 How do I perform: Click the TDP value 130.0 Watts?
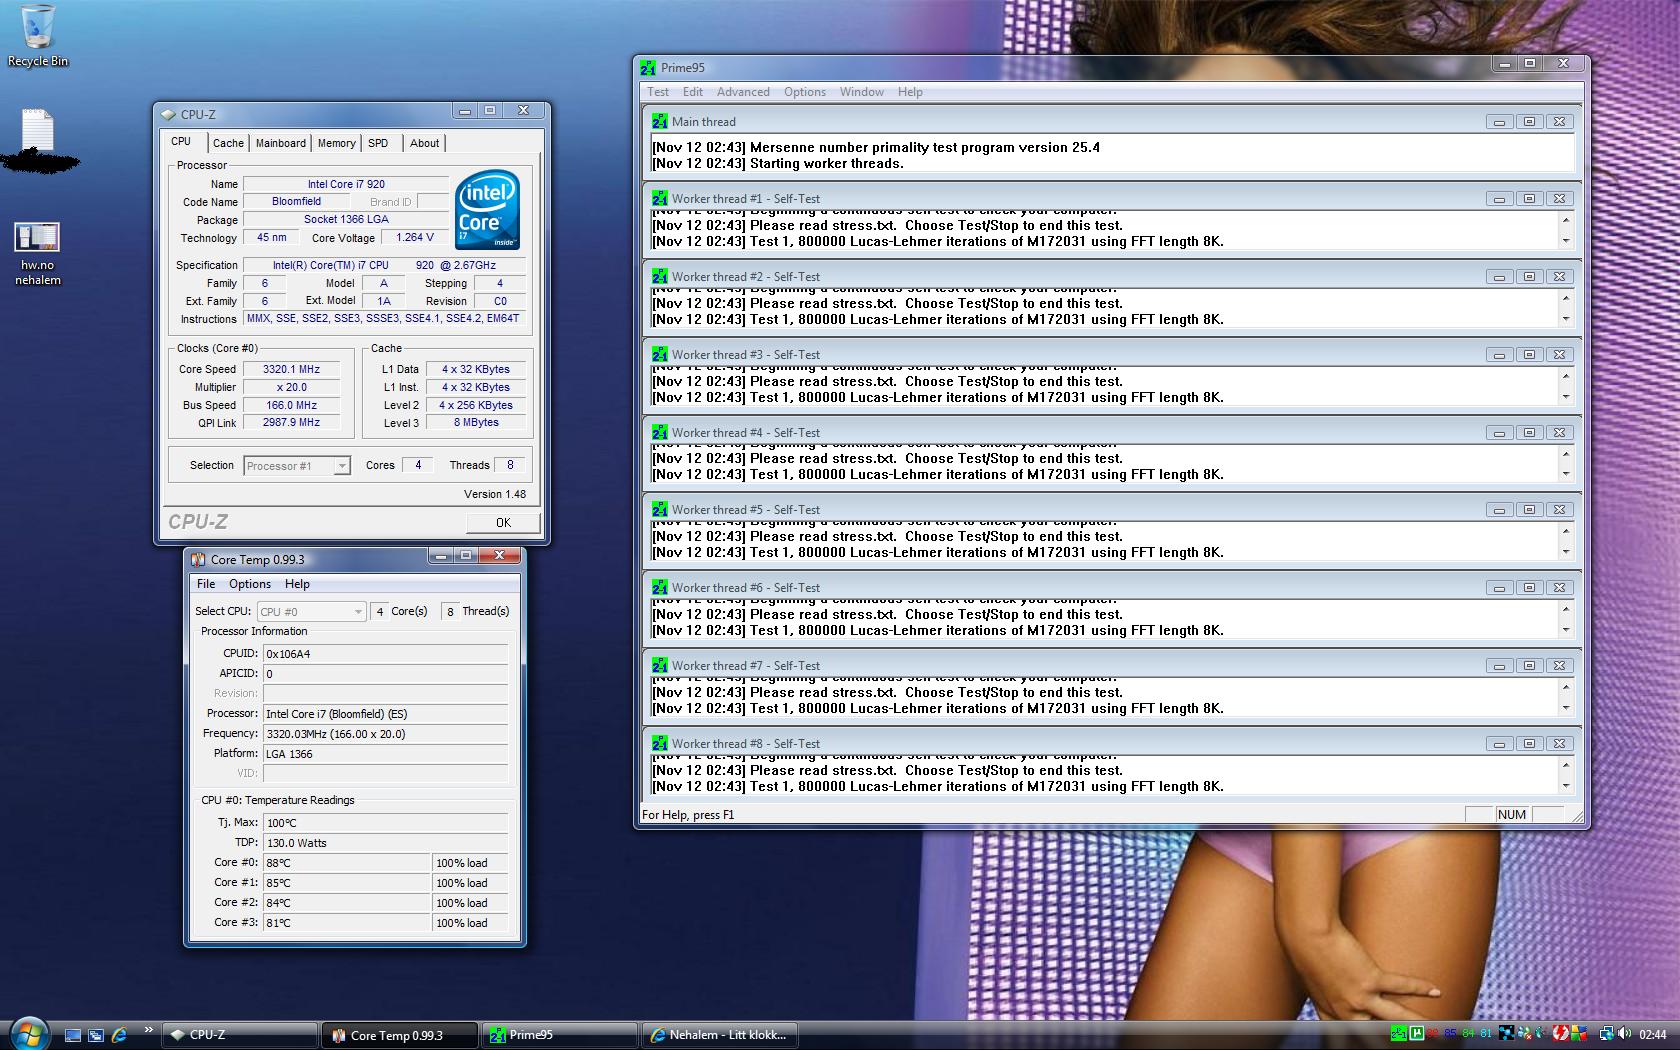click(x=386, y=843)
